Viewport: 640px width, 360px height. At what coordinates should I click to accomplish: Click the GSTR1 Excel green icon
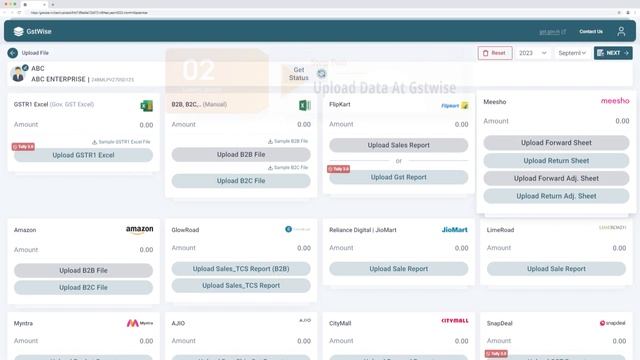click(147, 106)
